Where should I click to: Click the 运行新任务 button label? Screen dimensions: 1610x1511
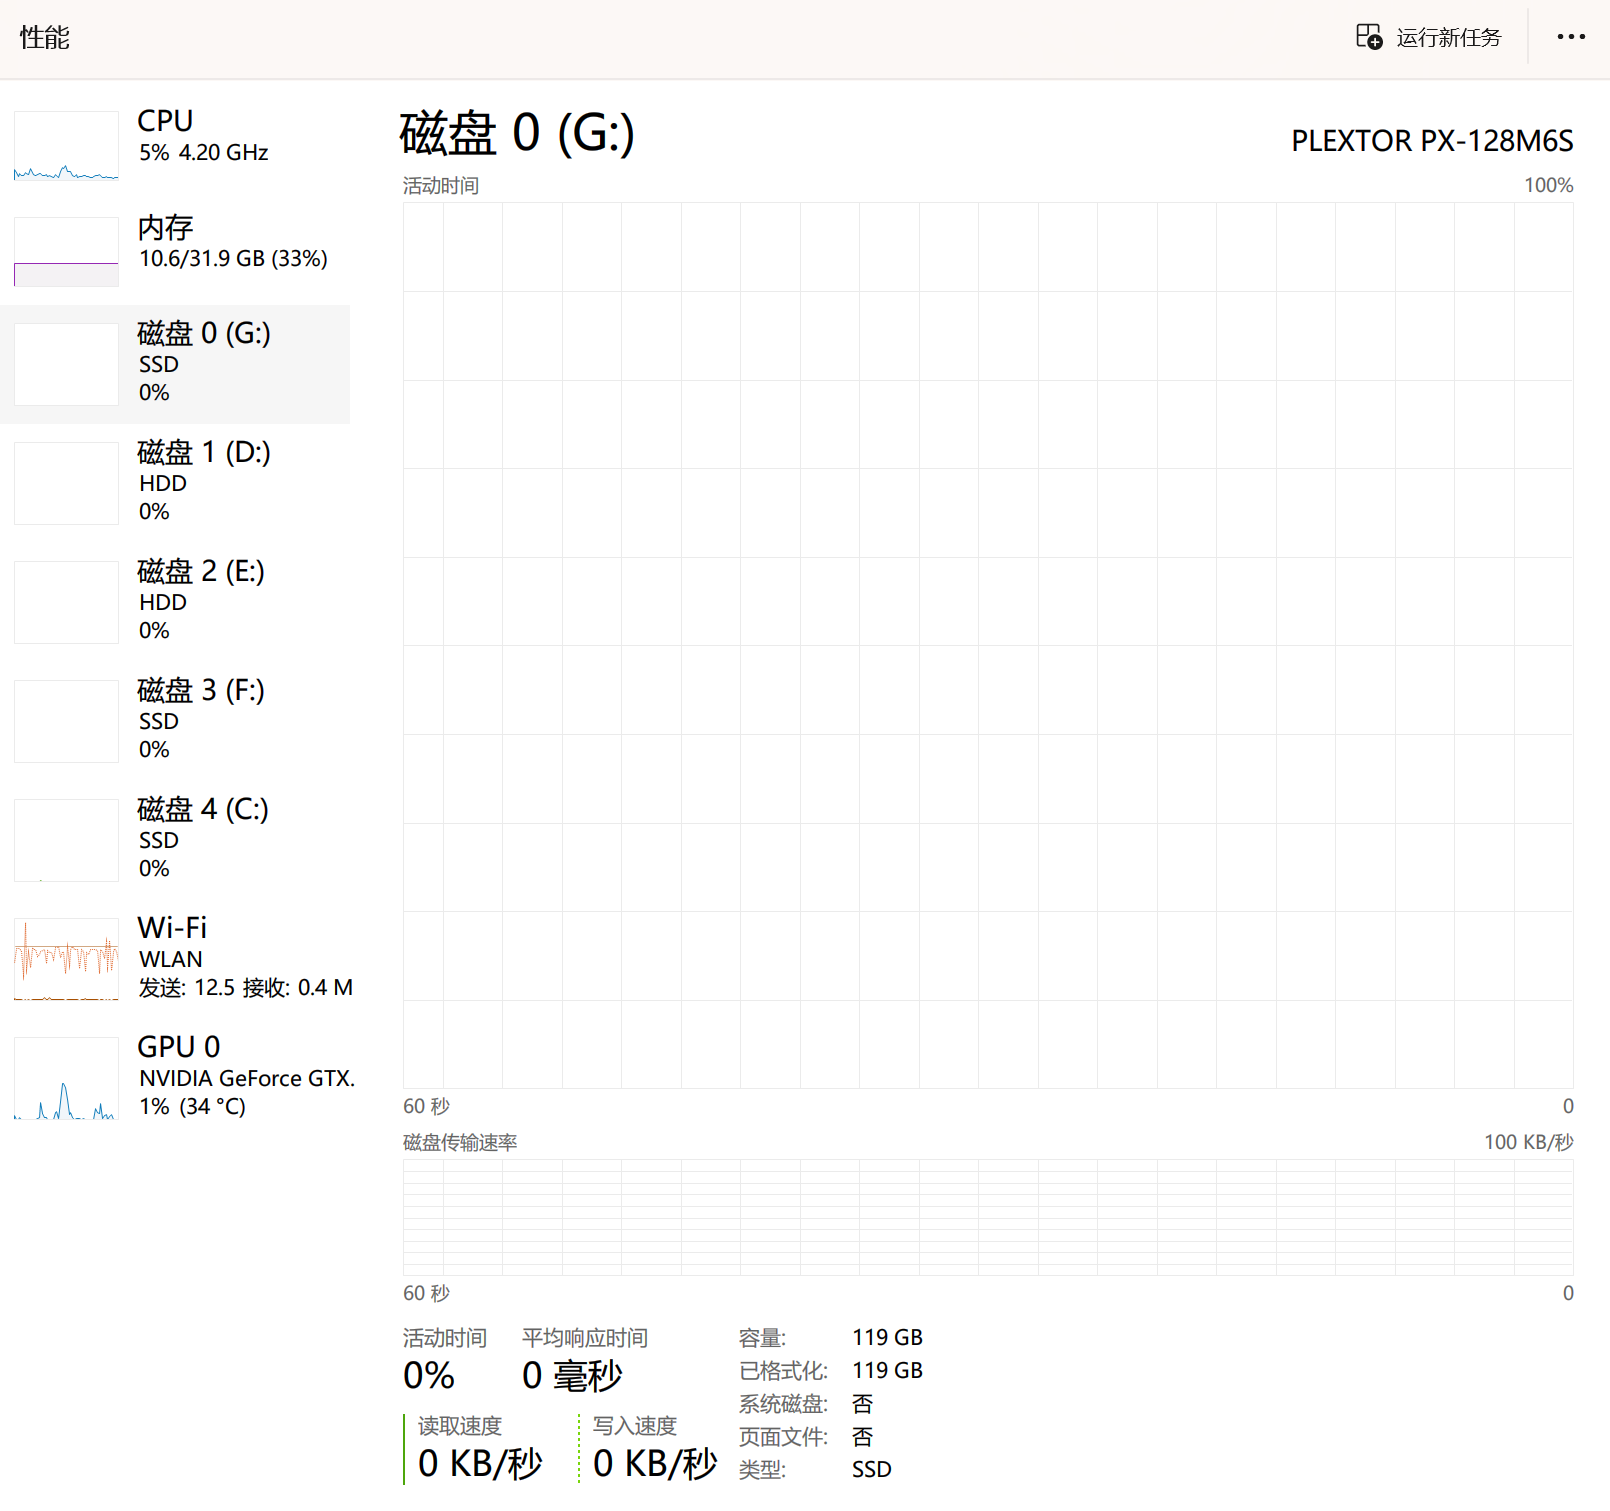pyautogui.click(x=1449, y=38)
